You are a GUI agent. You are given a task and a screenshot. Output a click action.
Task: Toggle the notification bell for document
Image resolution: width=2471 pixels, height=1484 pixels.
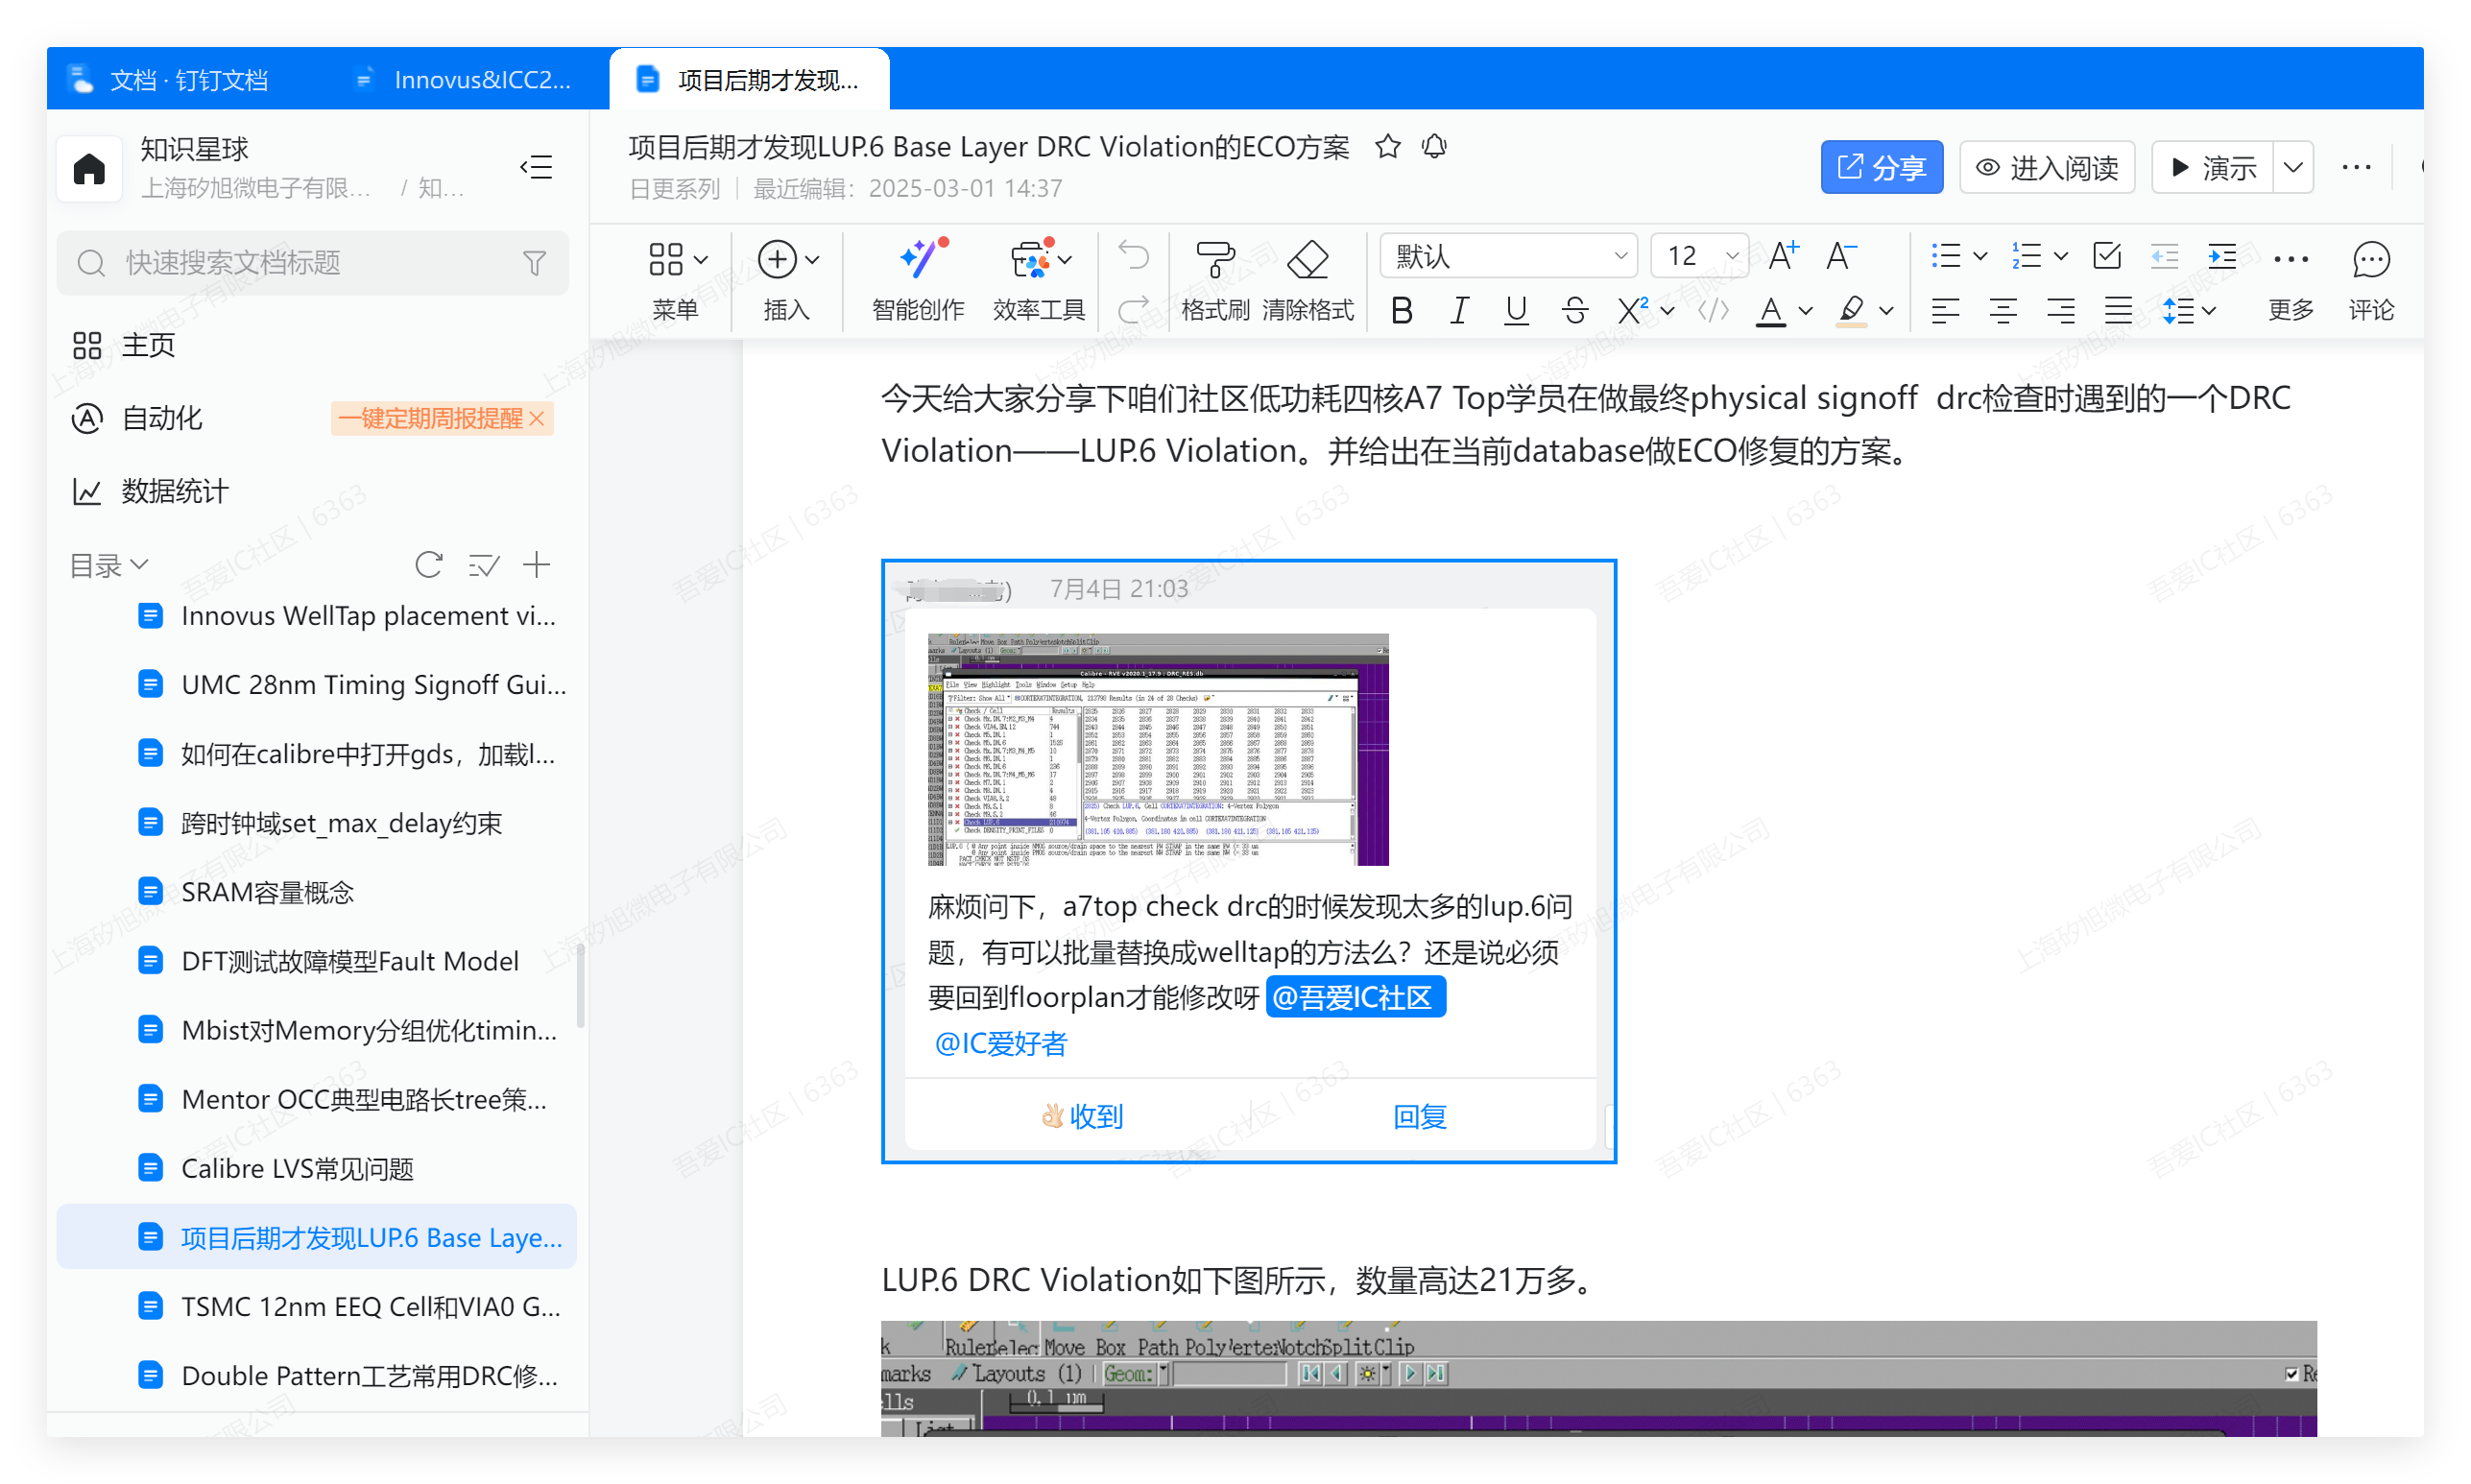(1435, 147)
